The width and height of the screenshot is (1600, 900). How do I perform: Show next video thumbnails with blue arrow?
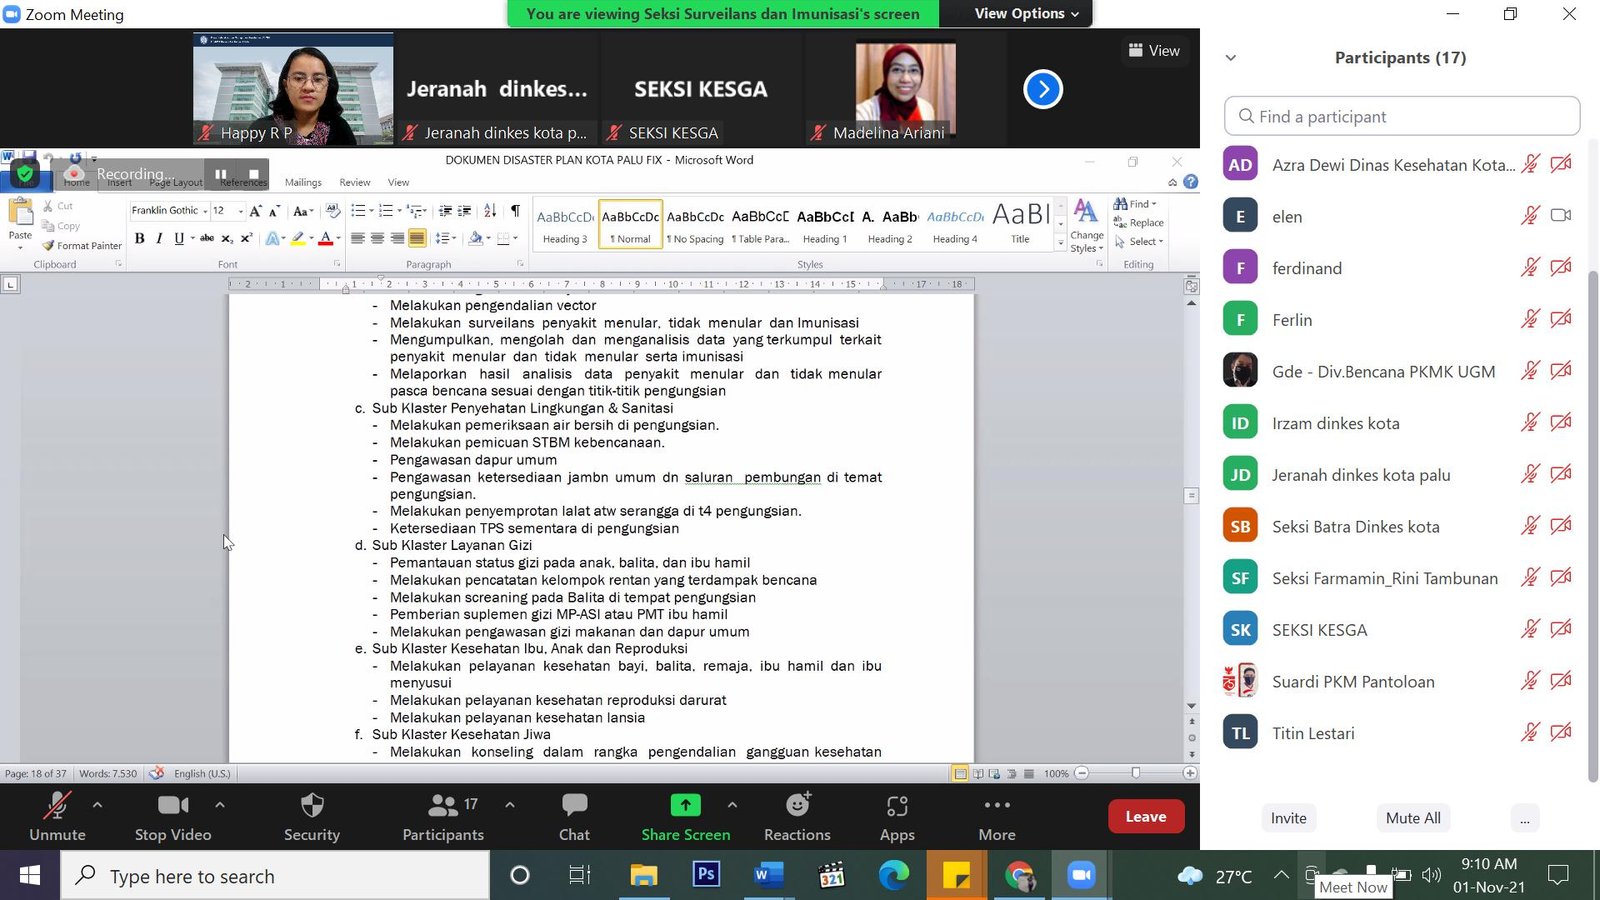pyautogui.click(x=1042, y=90)
